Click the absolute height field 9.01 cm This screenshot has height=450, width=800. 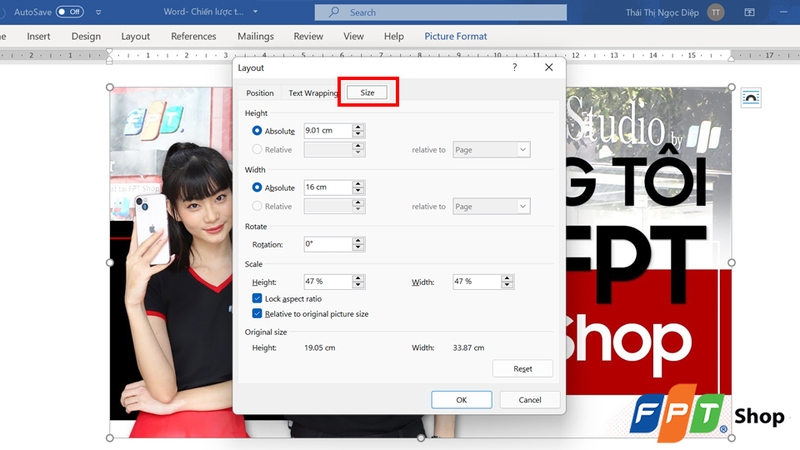click(x=328, y=131)
